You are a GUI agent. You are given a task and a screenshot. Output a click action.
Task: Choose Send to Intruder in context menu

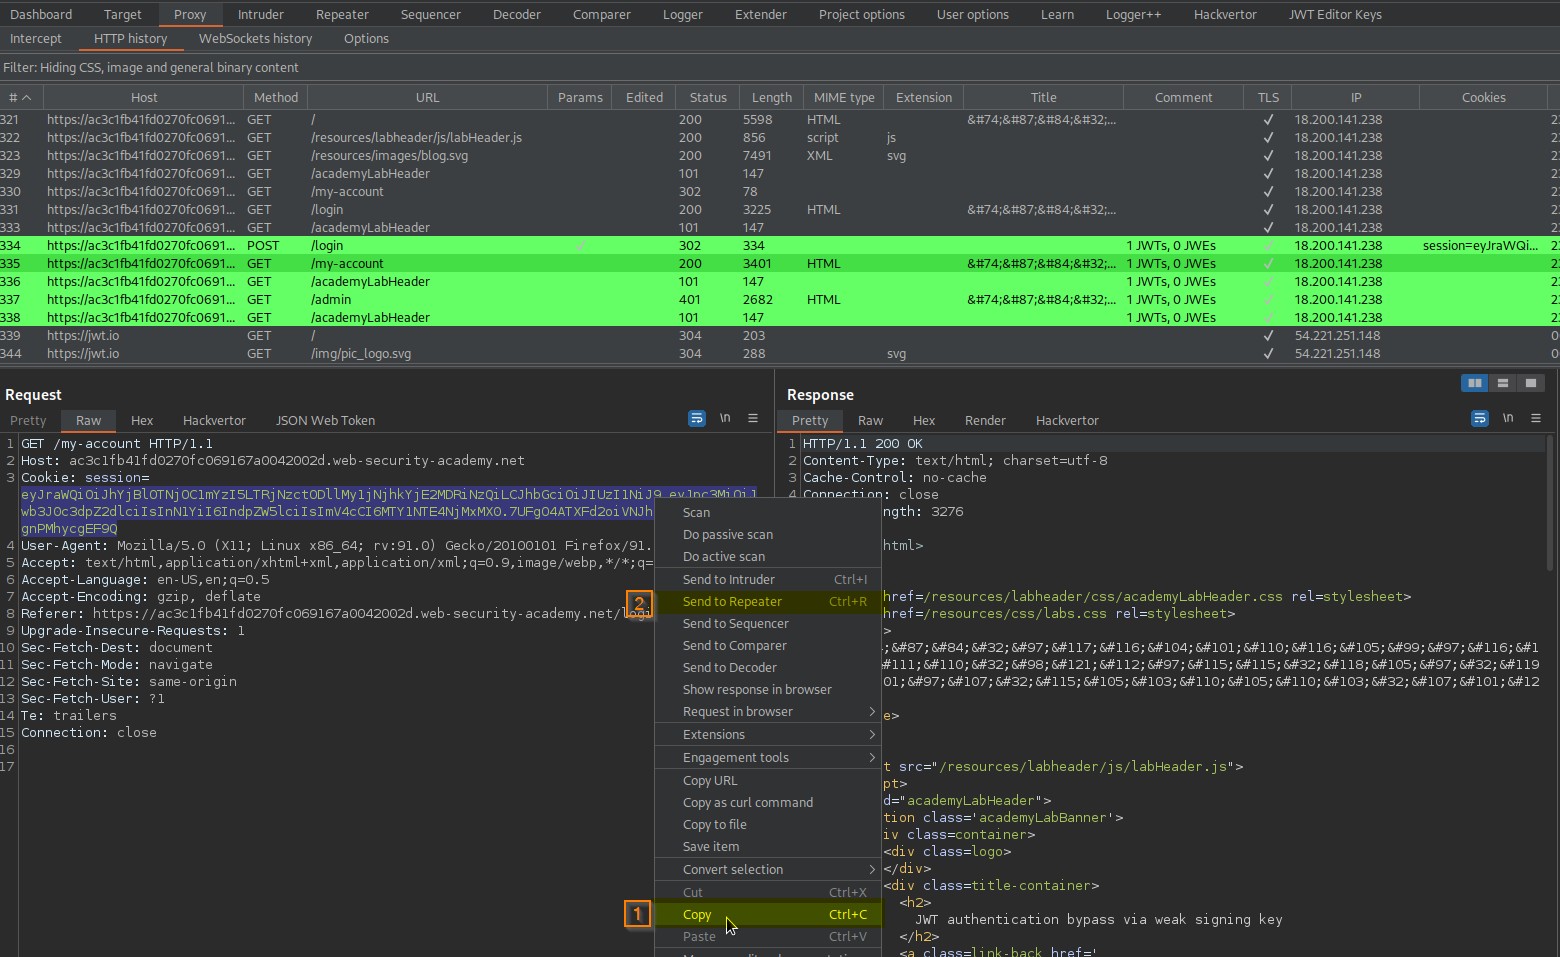click(x=768, y=580)
